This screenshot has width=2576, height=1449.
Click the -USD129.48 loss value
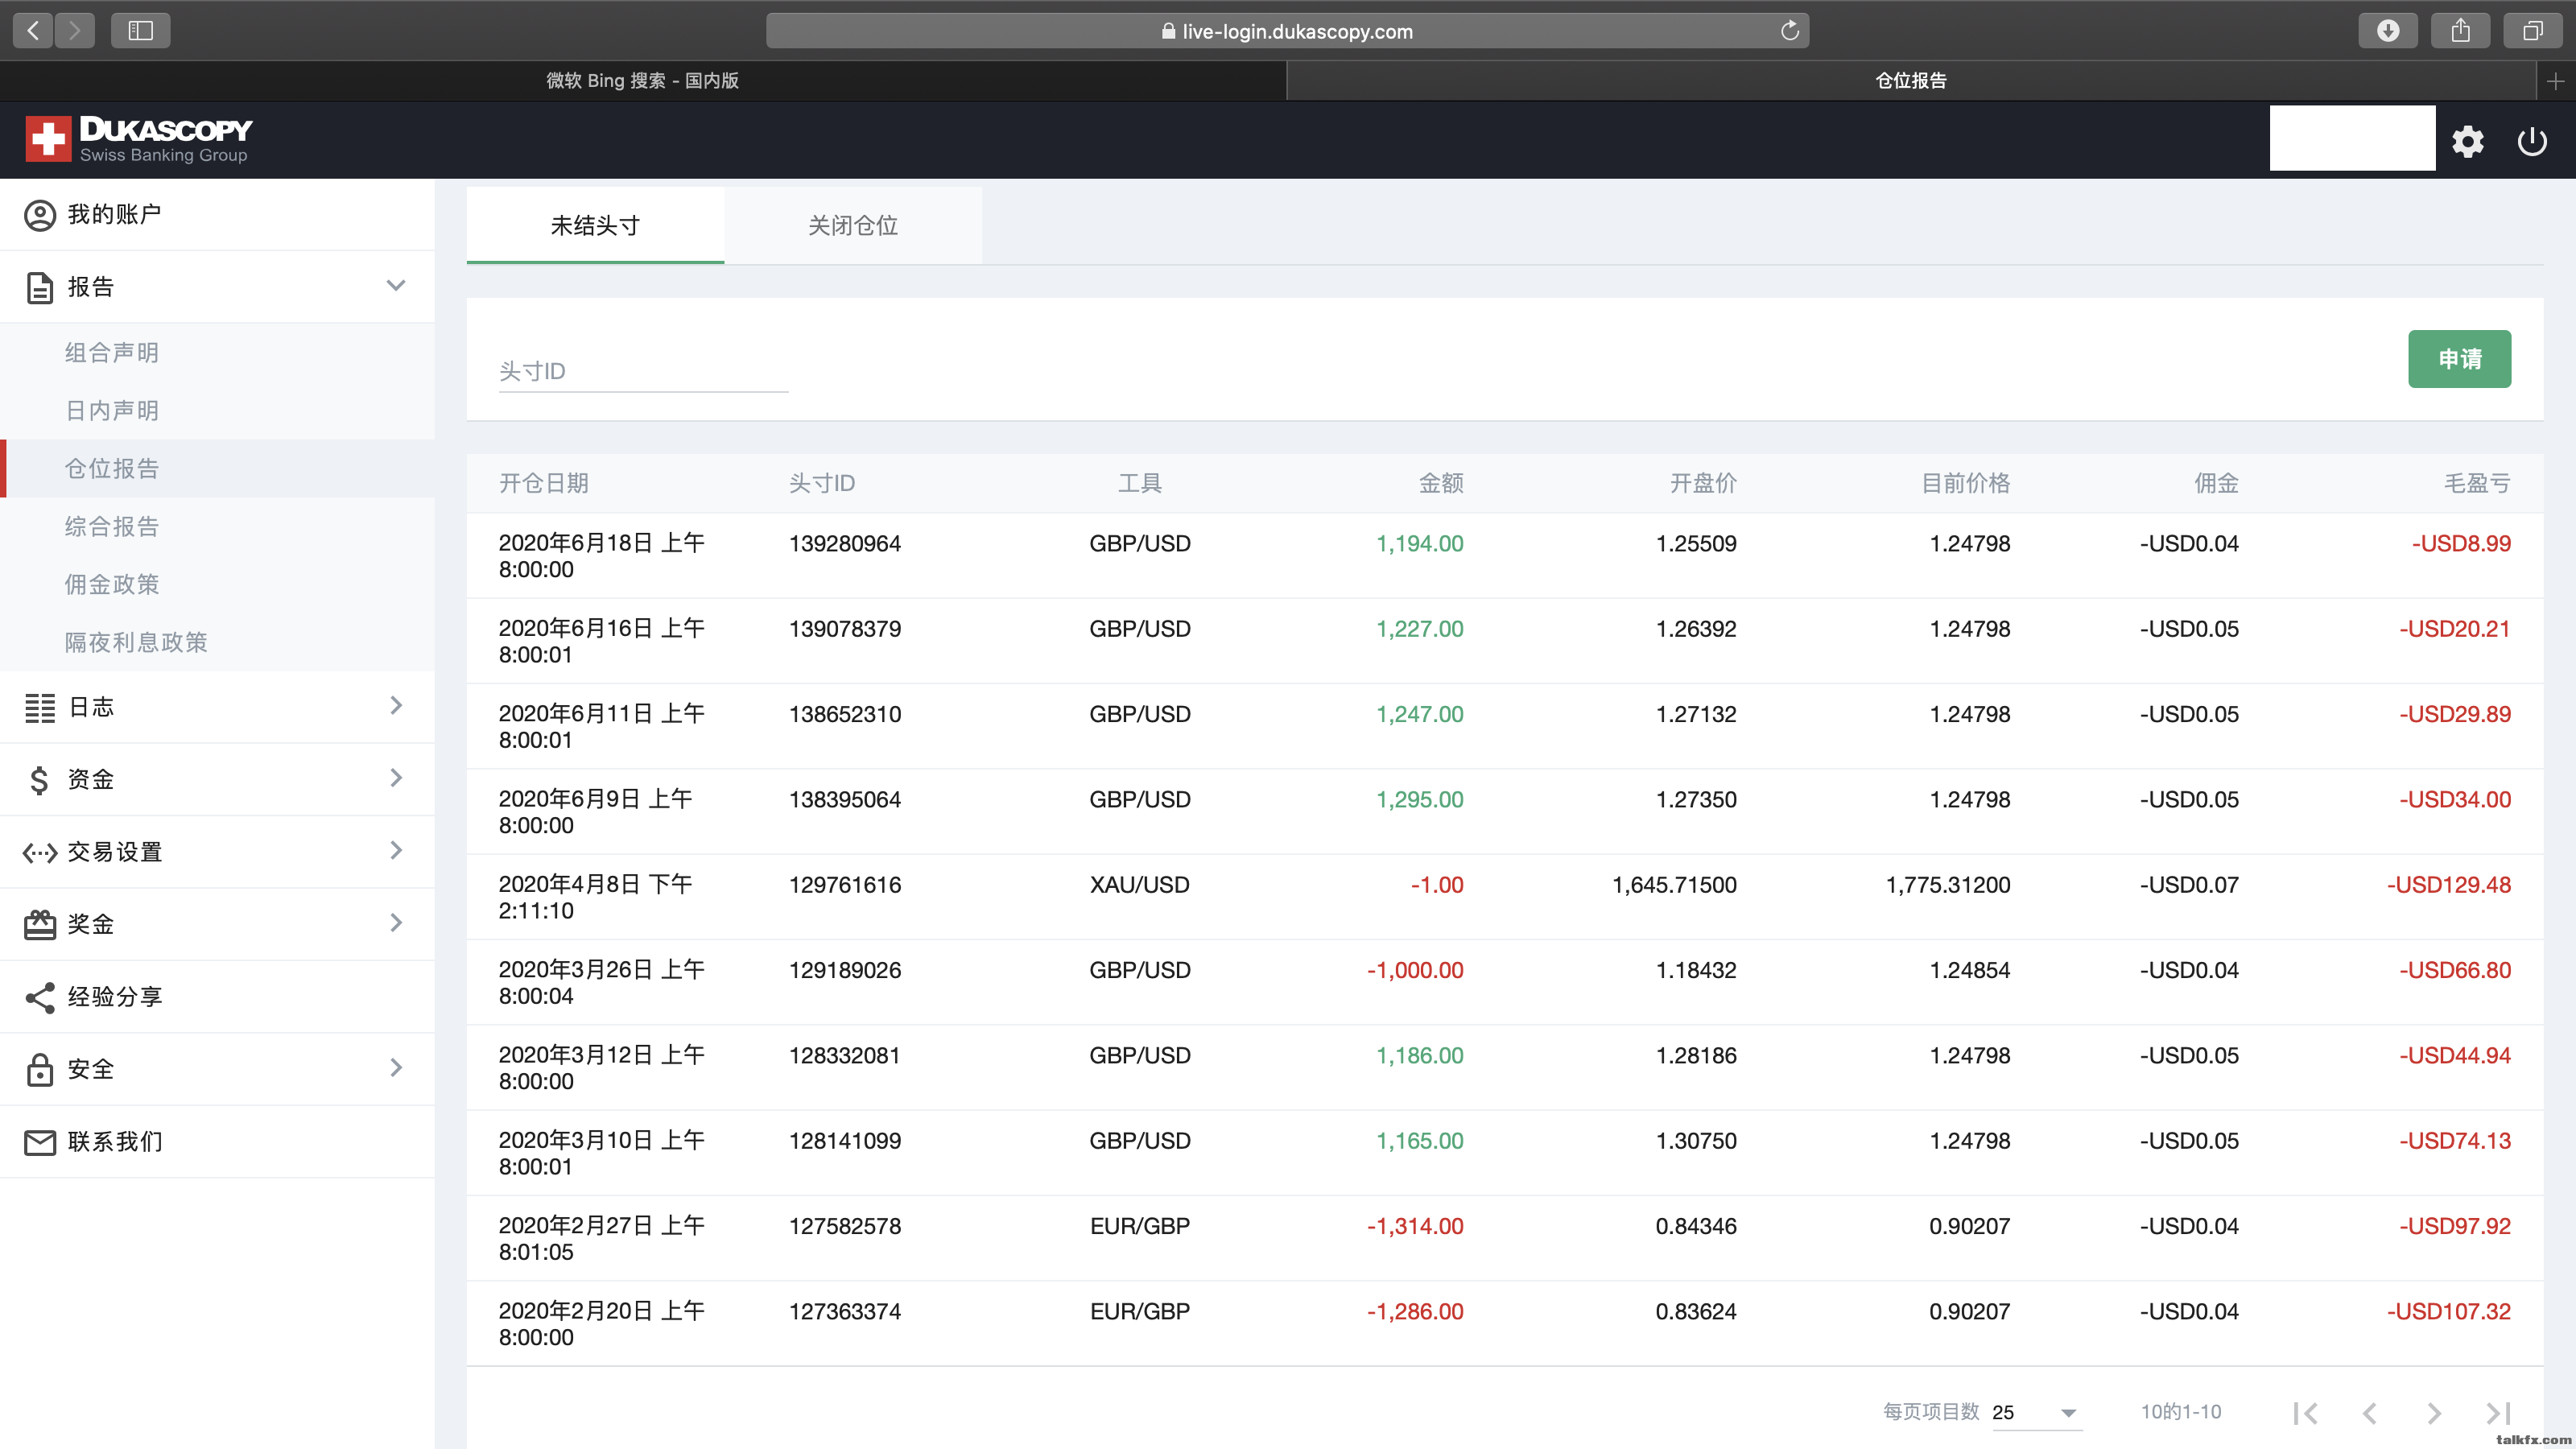click(x=2449, y=885)
